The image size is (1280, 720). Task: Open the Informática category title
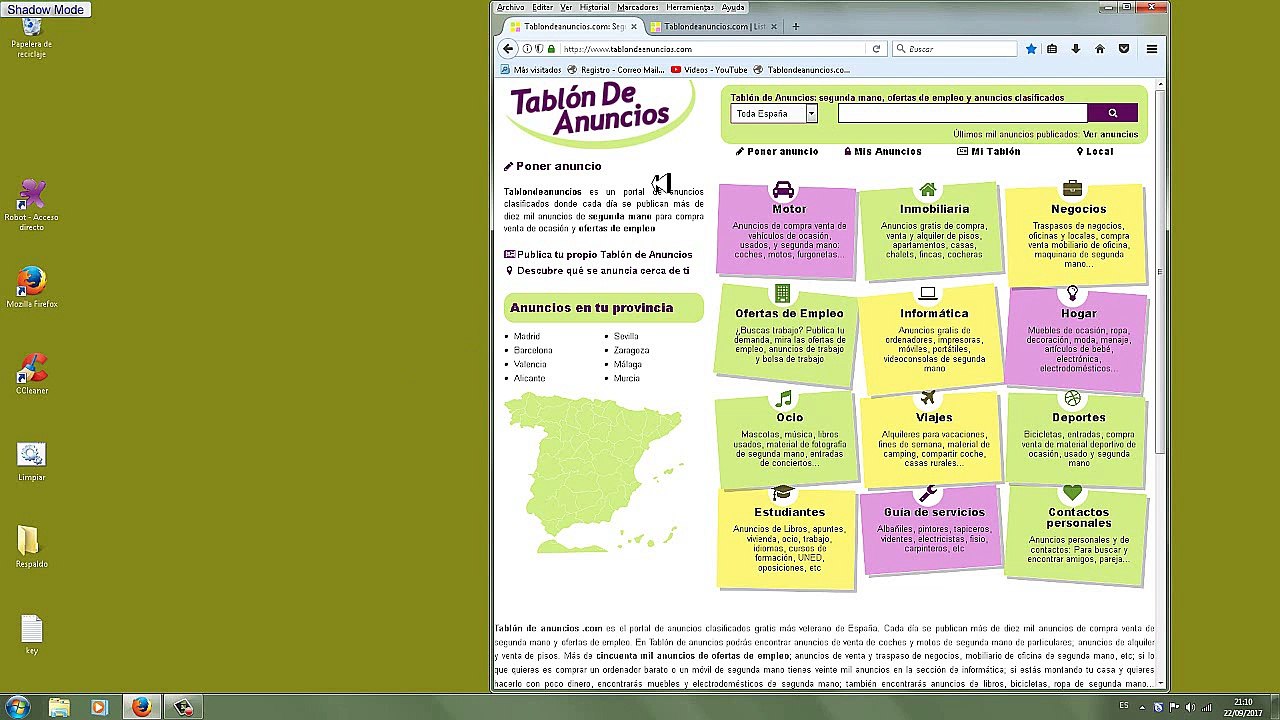click(x=934, y=313)
